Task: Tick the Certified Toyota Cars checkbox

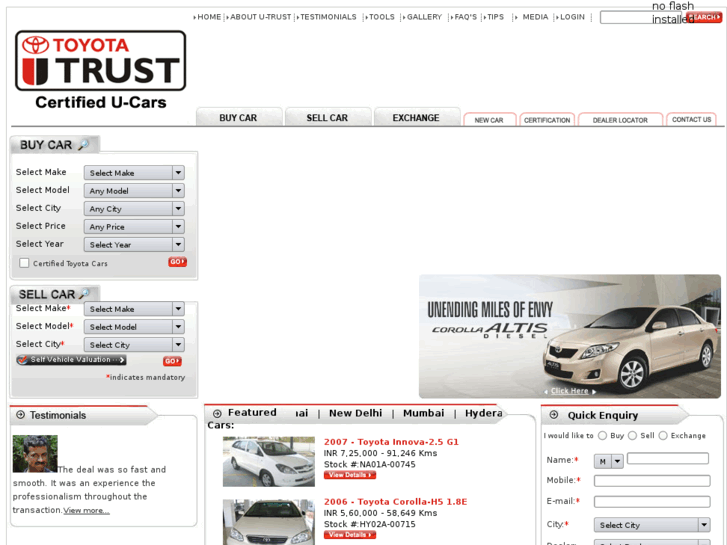Action: coord(24,263)
